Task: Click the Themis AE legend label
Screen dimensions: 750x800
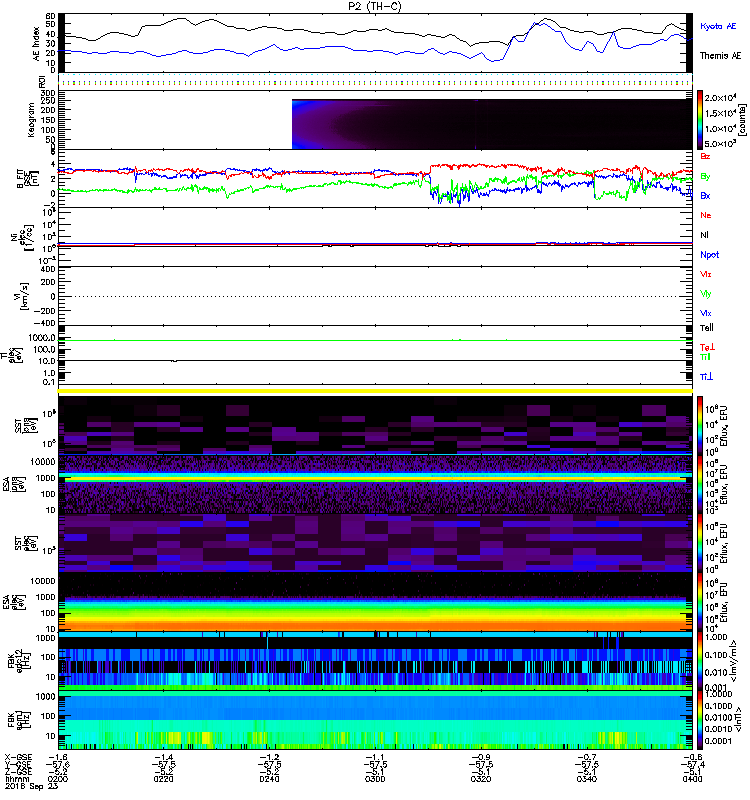Action: click(720, 56)
